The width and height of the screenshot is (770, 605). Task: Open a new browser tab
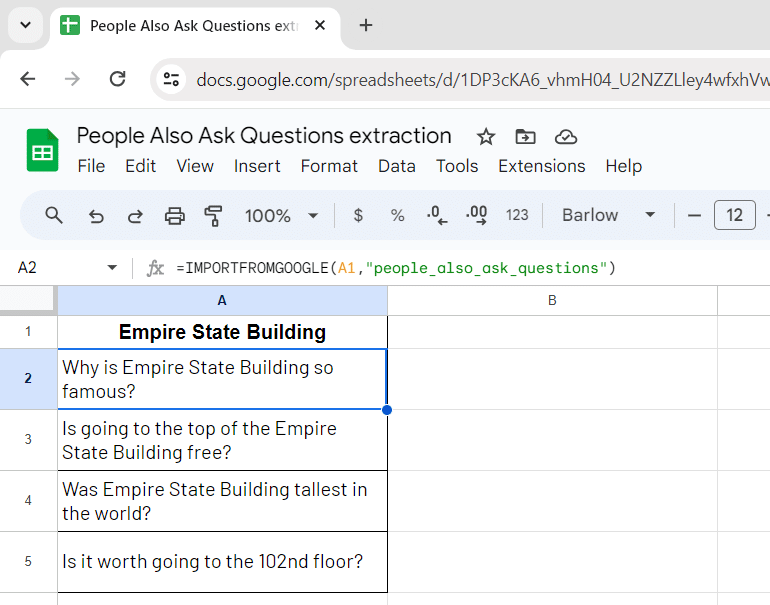(366, 25)
